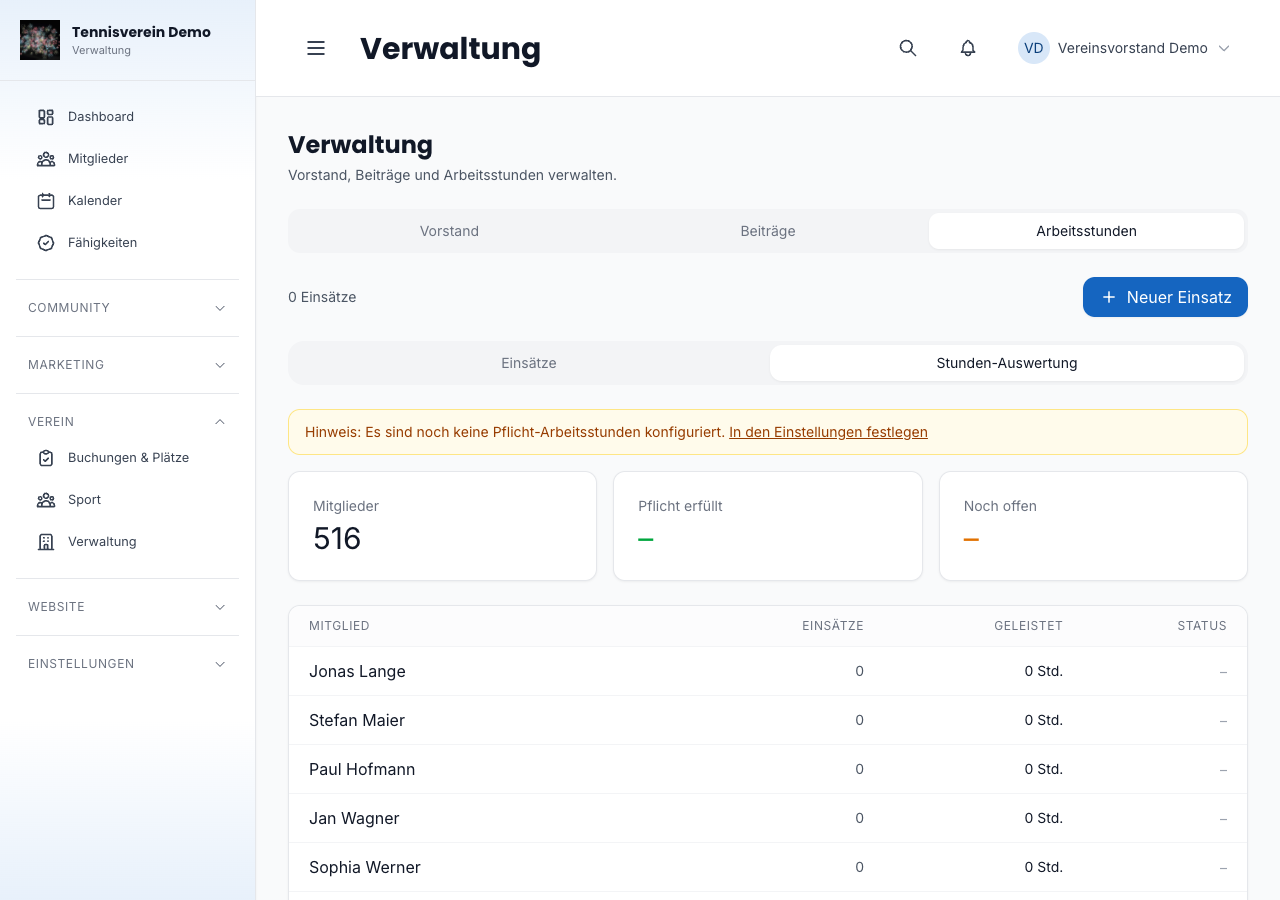Click the Sport group icon
Screen dimensions: 1280x900
point(46,500)
